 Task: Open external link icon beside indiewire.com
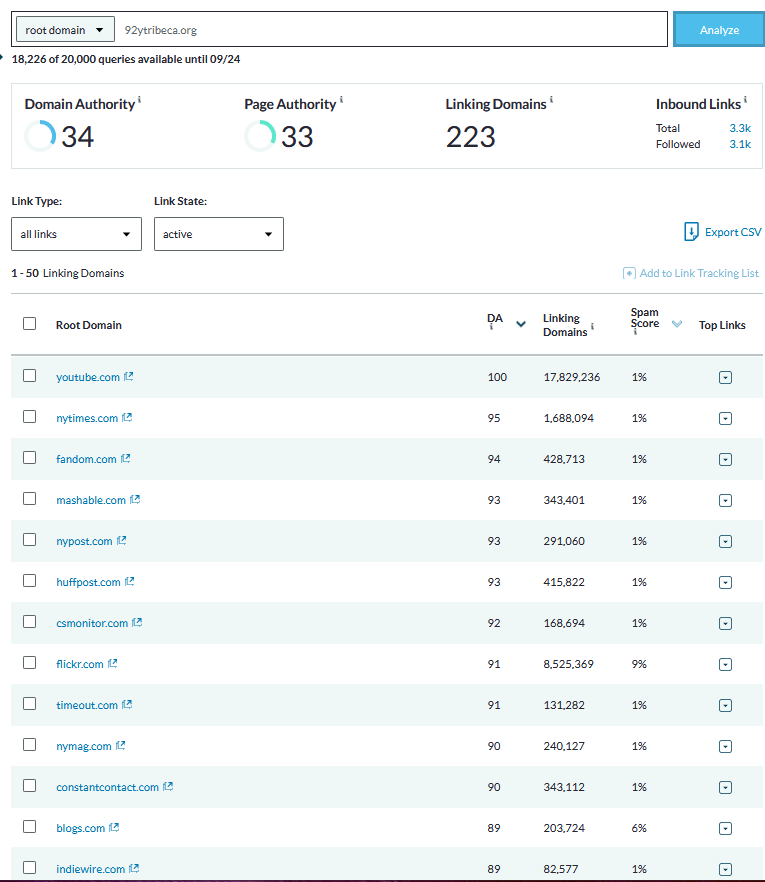point(133,869)
